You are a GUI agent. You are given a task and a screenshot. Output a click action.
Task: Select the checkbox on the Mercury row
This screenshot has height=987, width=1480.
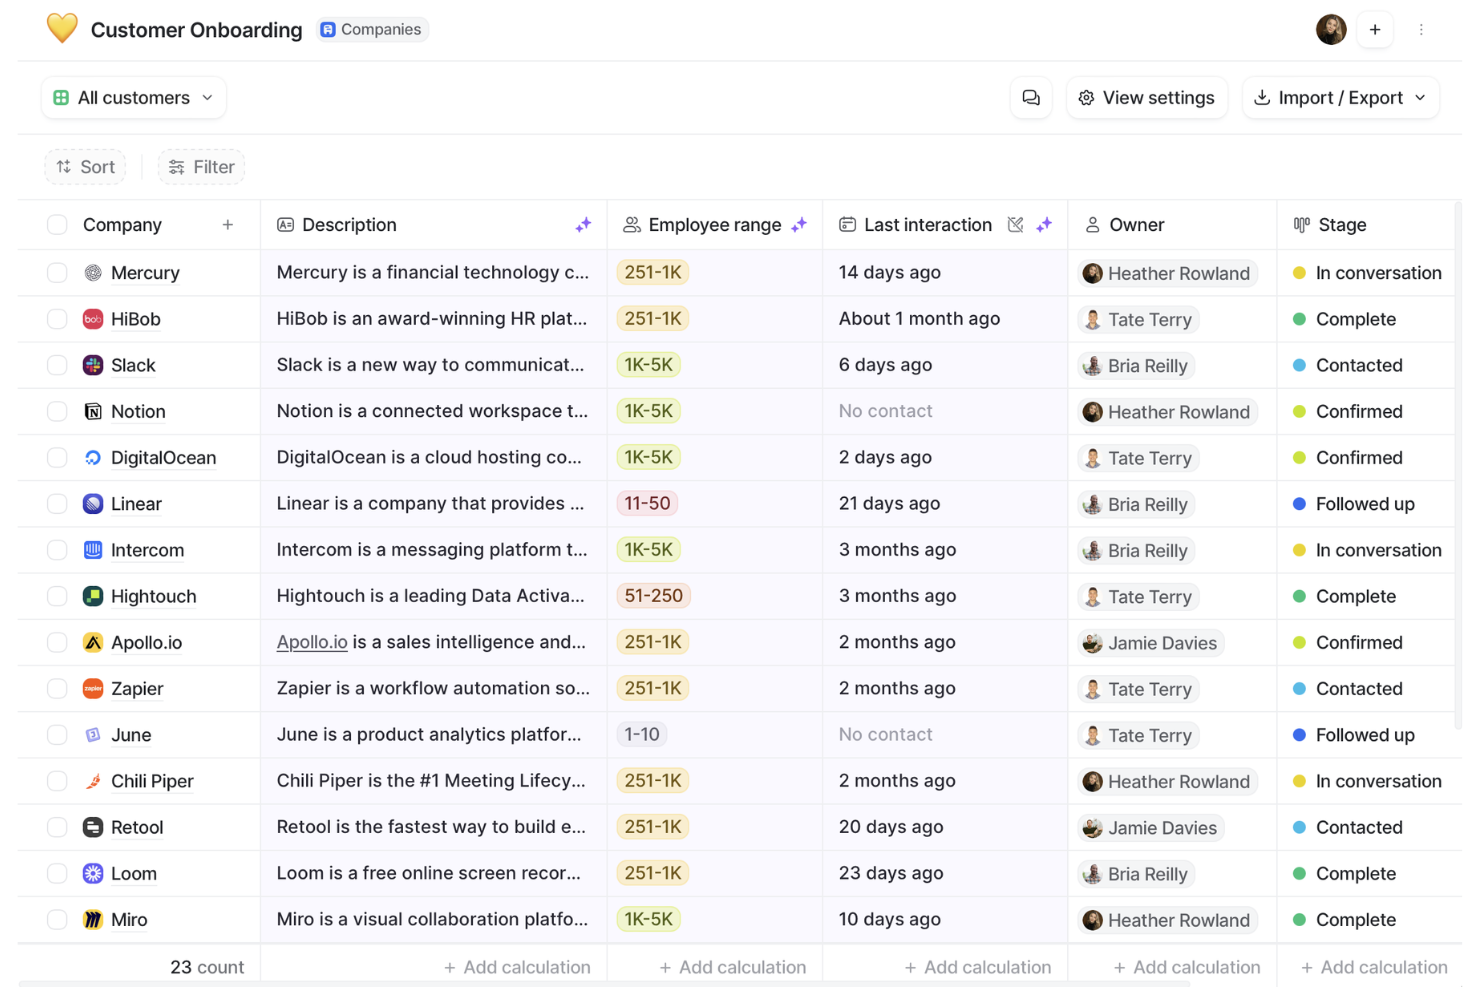(x=57, y=272)
